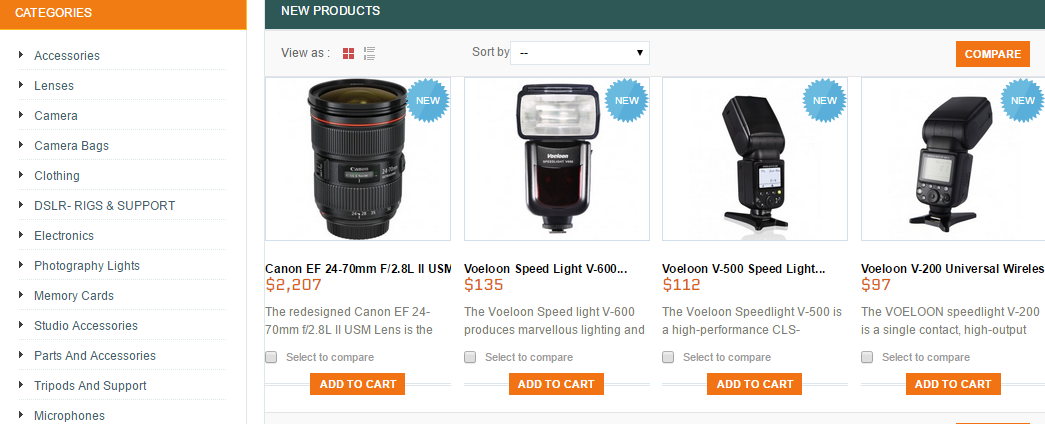Open Voeloon V-200 Universal Wireless title link
The width and height of the screenshot is (1045, 424).
coord(952,269)
